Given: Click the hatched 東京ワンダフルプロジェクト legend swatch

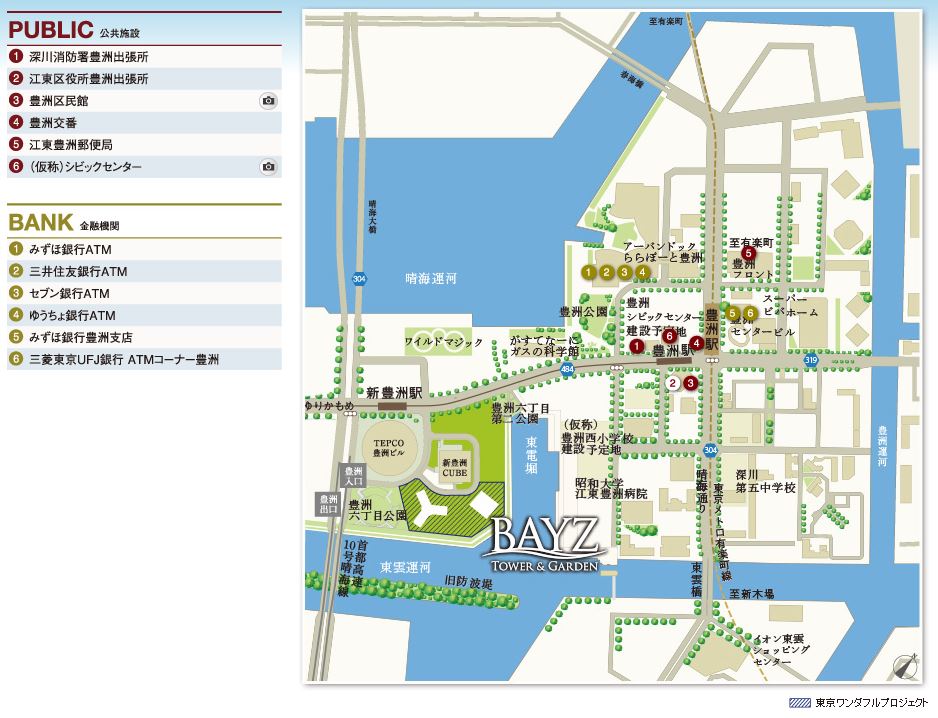Looking at the screenshot, I should coord(800,703).
